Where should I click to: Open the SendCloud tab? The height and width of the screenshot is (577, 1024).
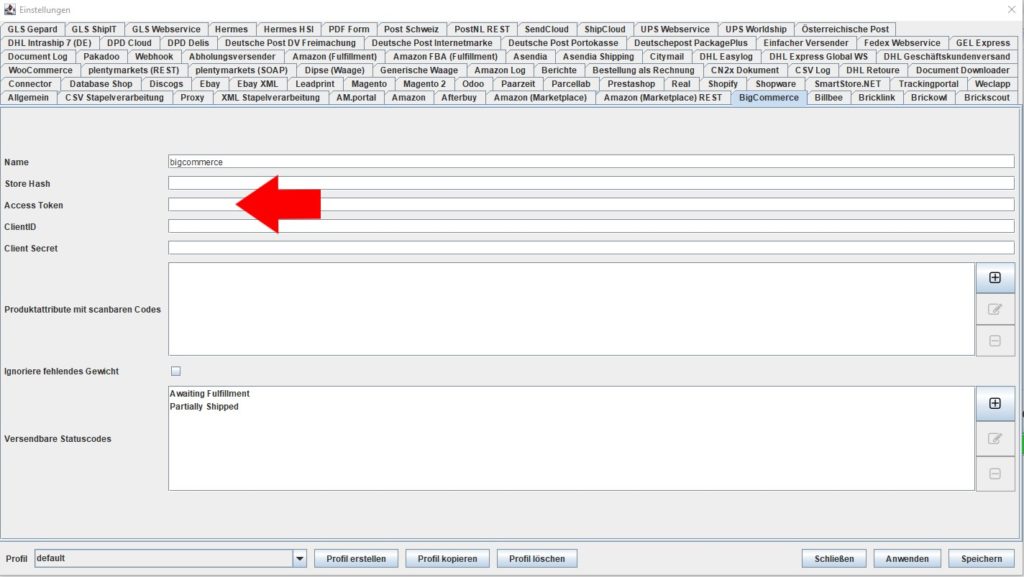[547, 29]
